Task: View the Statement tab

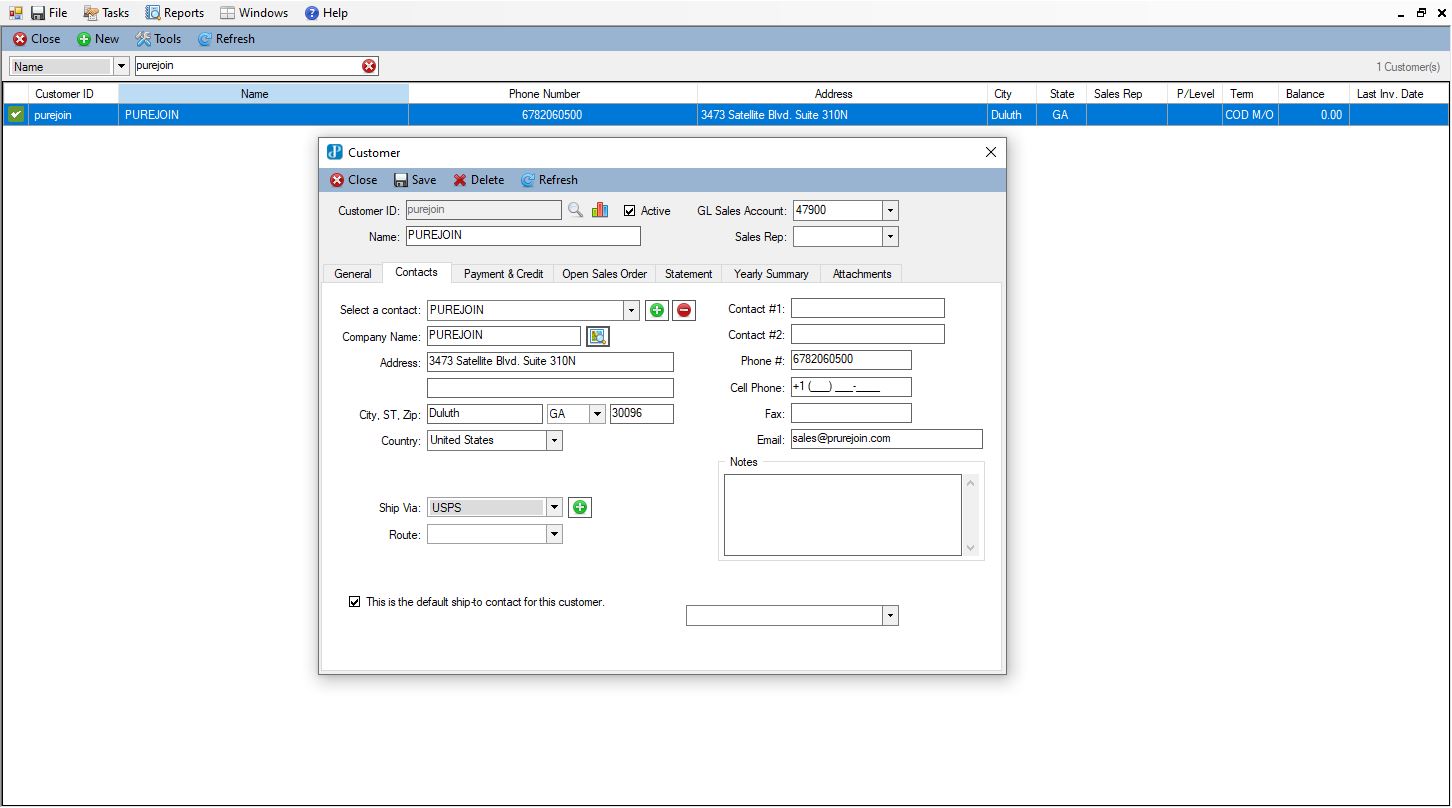Action: (x=689, y=274)
